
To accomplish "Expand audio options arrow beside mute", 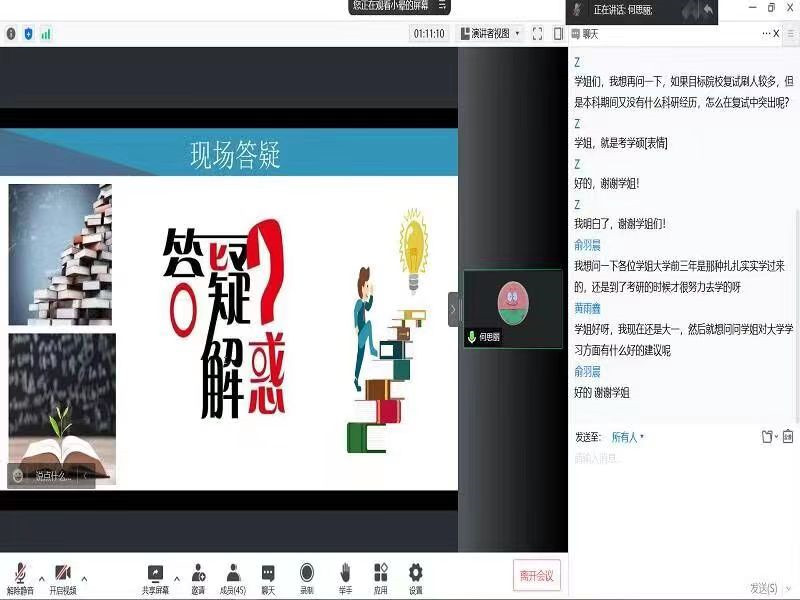I will (41, 578).
